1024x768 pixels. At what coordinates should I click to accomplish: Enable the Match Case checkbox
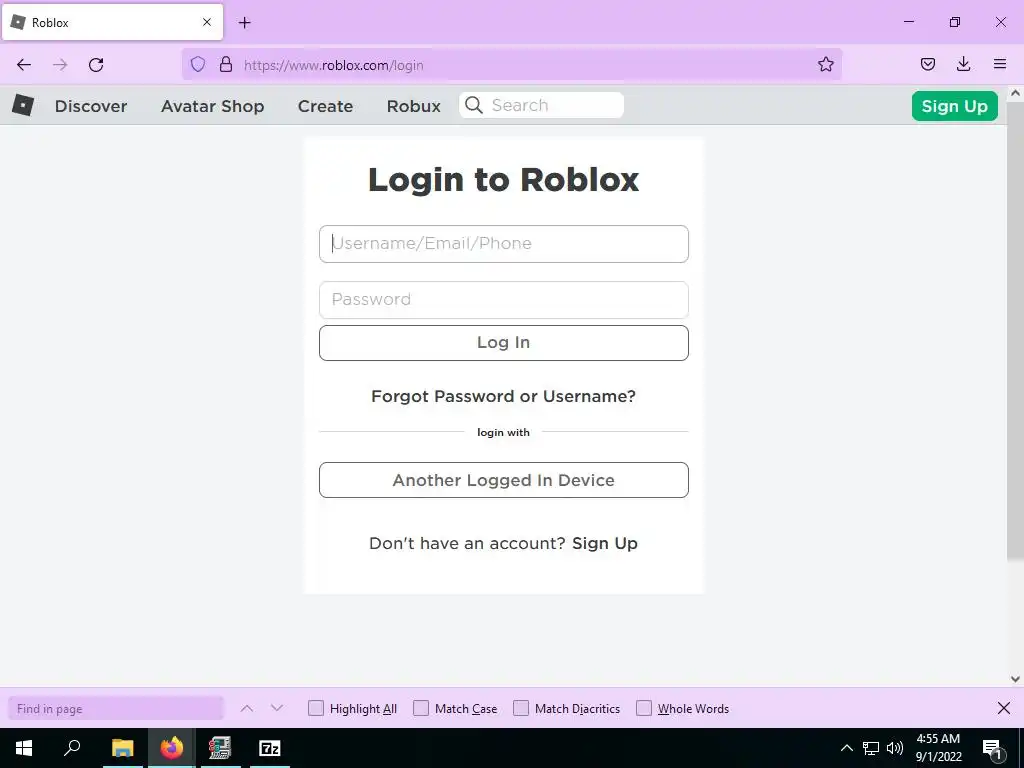tap(421, 709)
